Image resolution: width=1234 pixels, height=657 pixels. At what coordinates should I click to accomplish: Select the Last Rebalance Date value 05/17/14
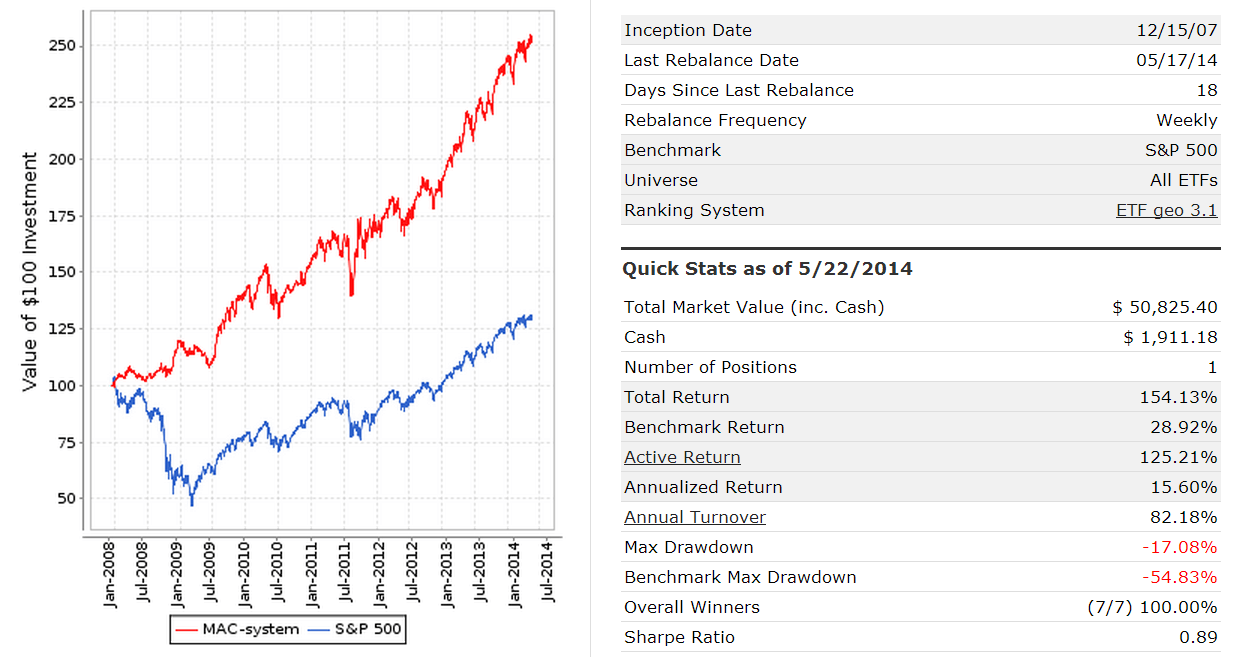click(x=1179, y=60)
